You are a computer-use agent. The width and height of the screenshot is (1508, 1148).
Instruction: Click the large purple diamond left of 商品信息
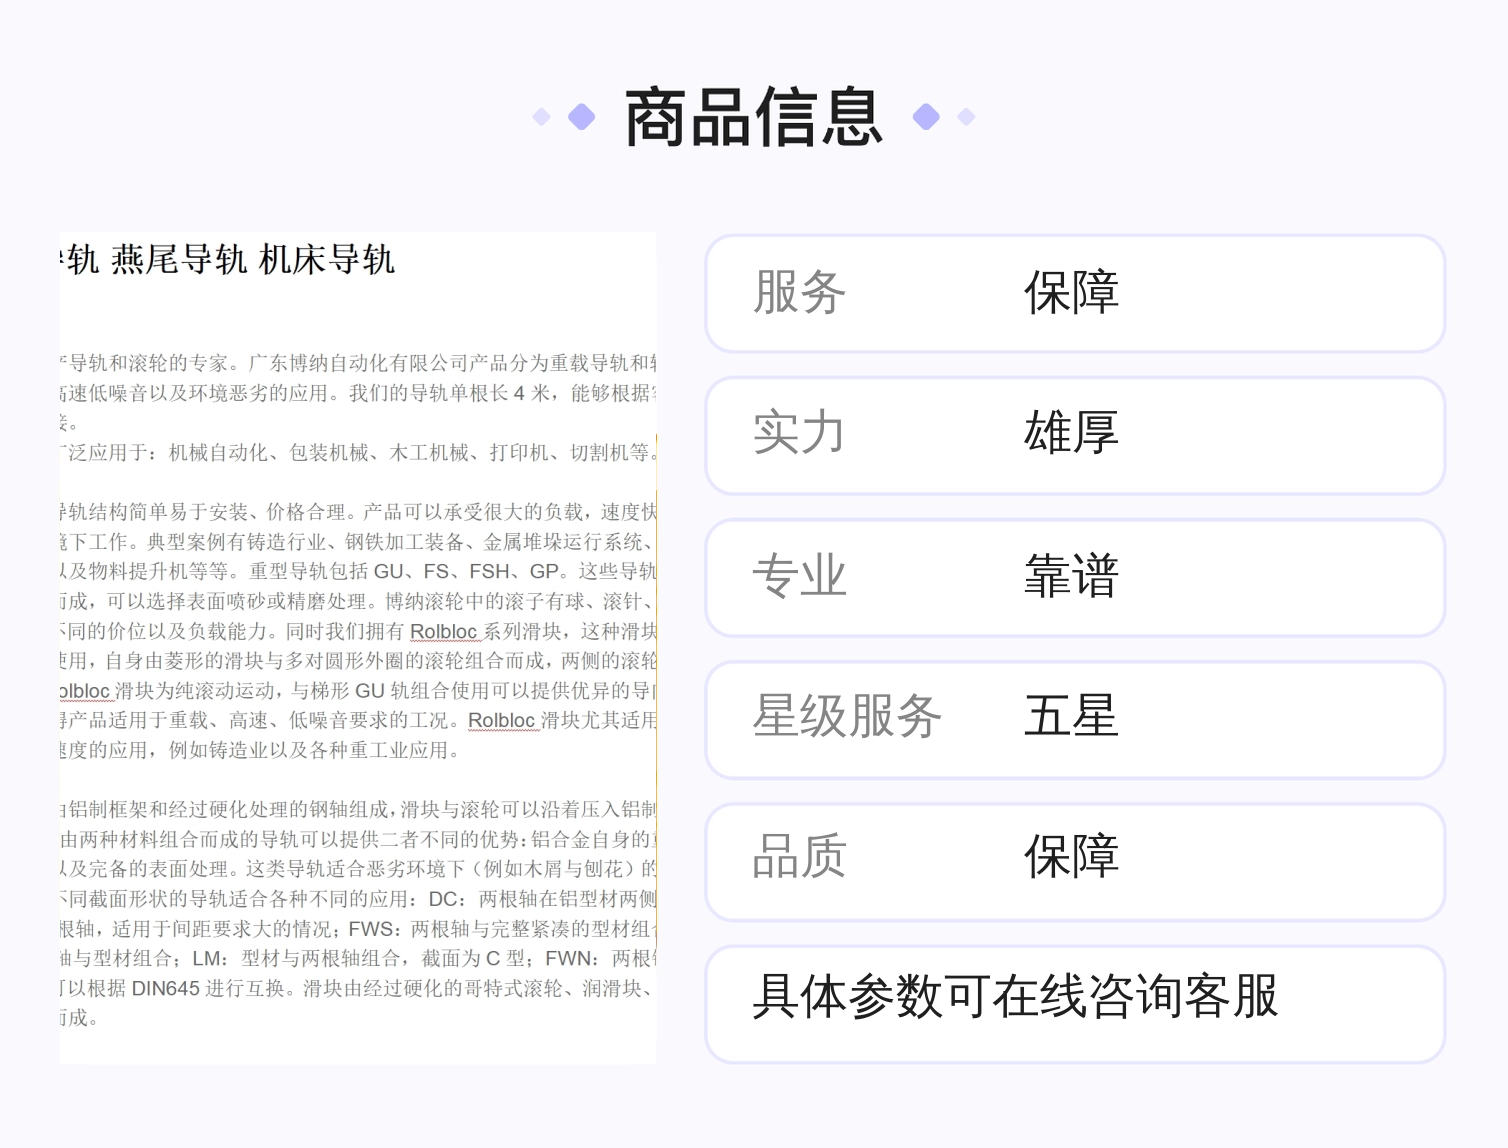pyautogui.click(x=581, y=117)
